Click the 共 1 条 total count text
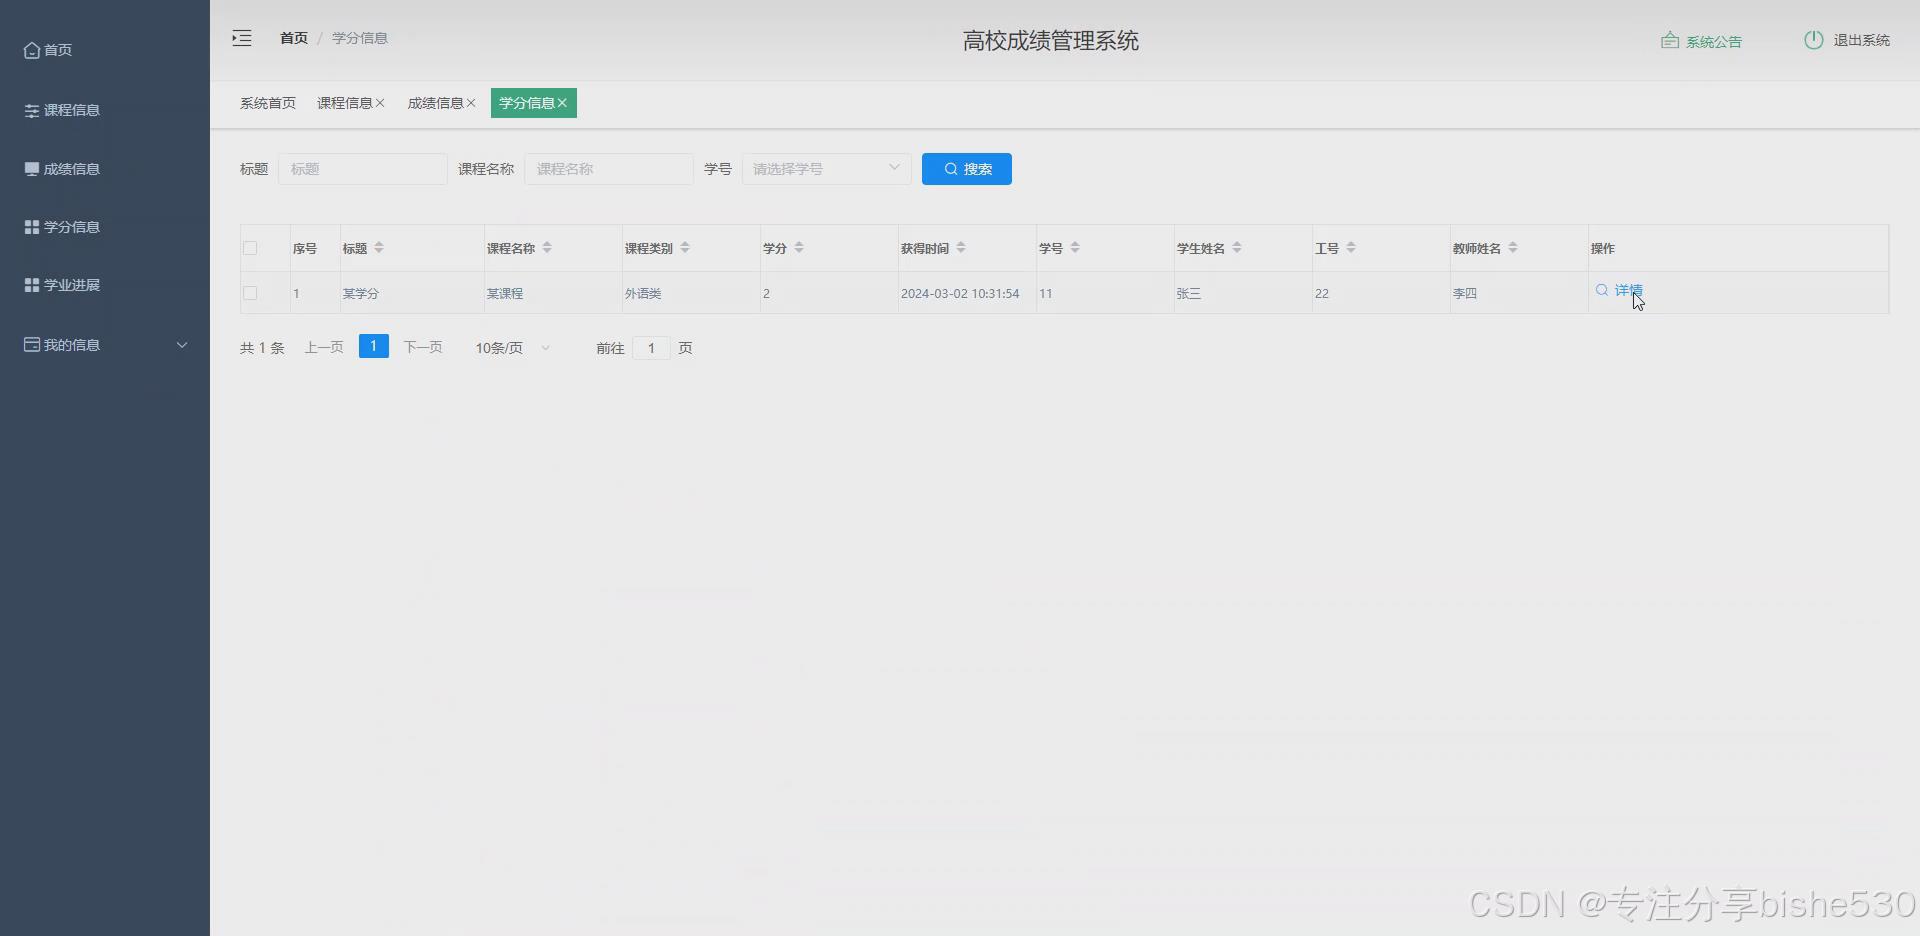The image size is (1920, 936). pyautogui.click(x=262, y=348)
